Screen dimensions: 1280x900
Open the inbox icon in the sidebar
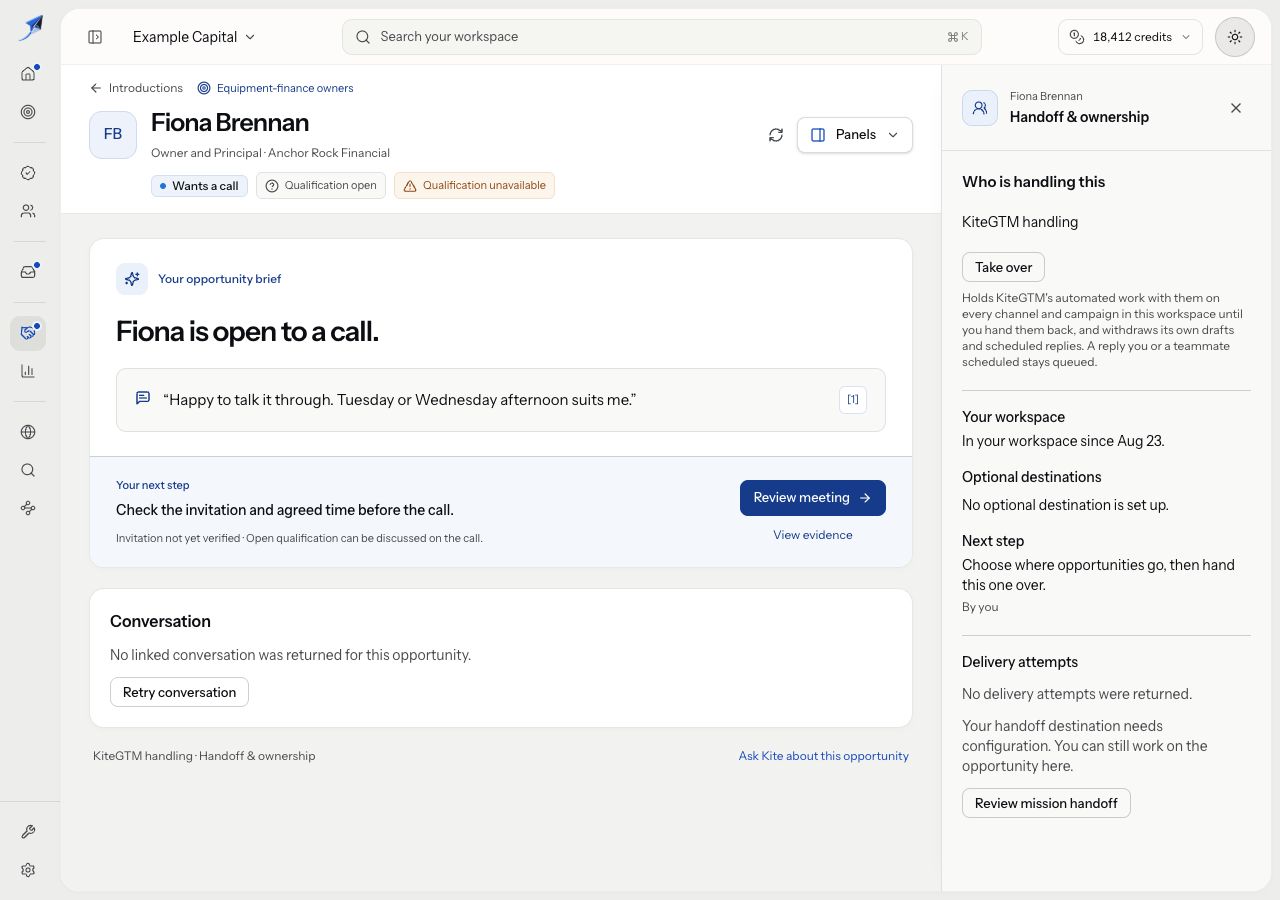point(28,272)
